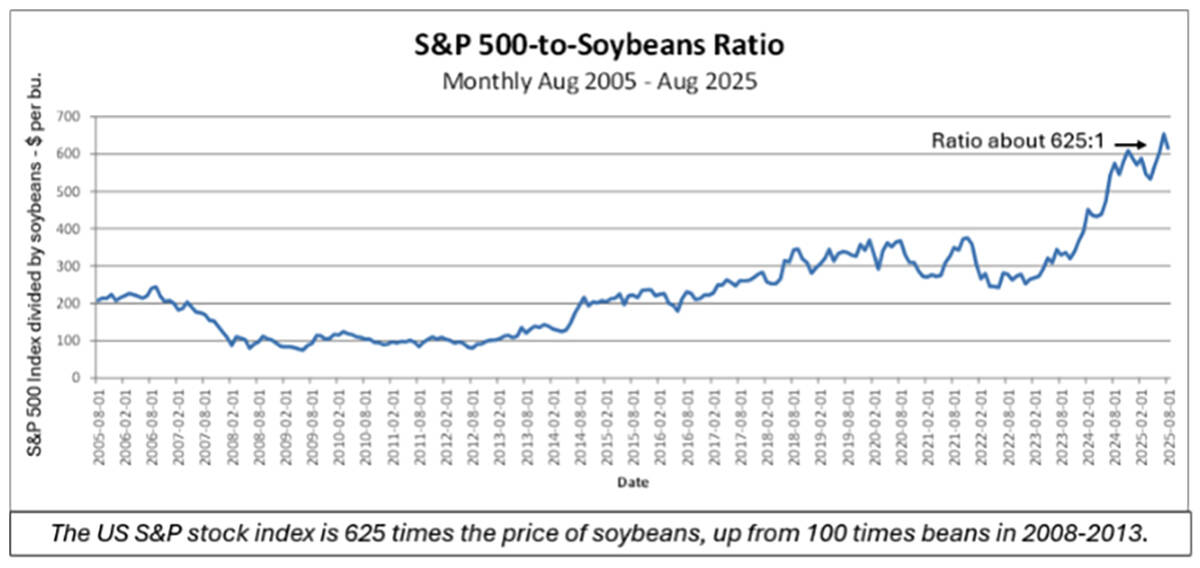Image resolution: width=1200 pixels, height=568 pixels.
Task: Click the "S&P 500-to-Soybeans Ratio" chart title
Action: coord(599,45)
